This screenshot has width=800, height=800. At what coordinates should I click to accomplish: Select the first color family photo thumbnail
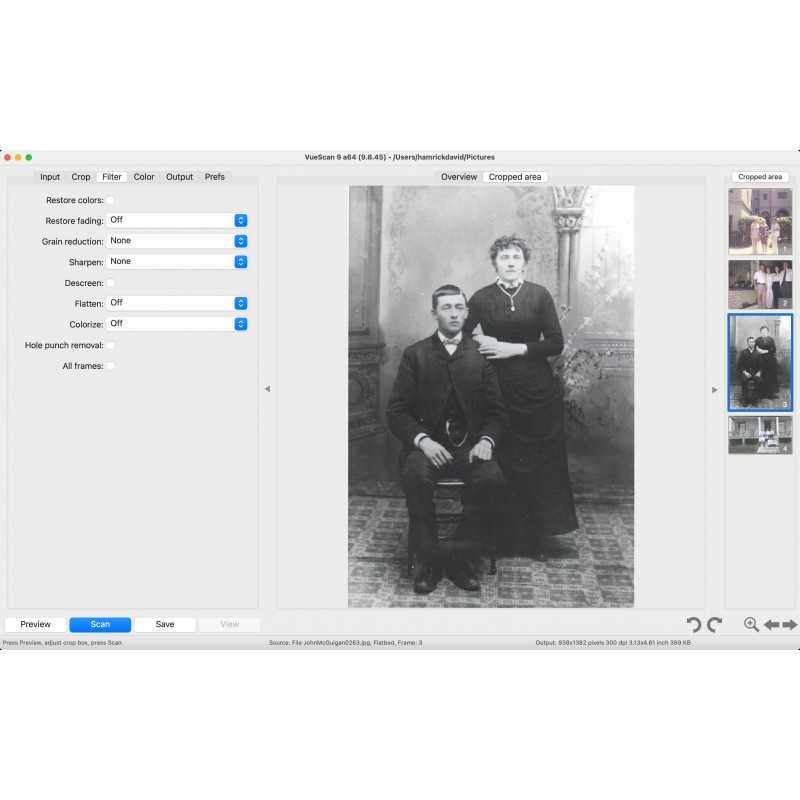click(x=759, y=220)
